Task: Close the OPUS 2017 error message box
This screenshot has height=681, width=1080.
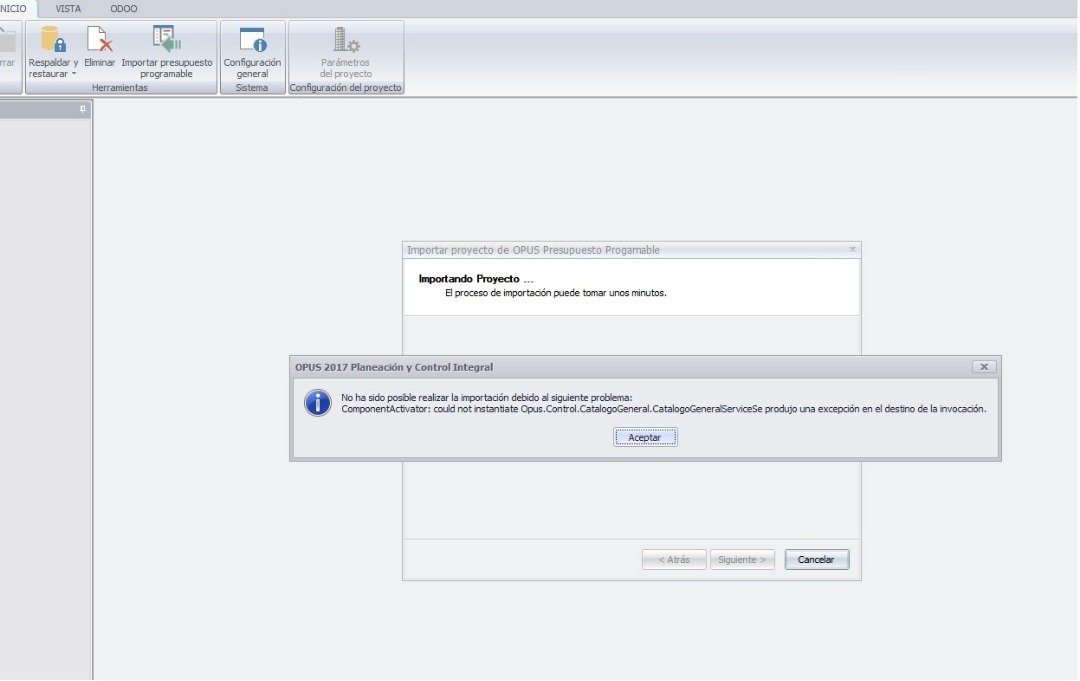Action: (983, 367)
